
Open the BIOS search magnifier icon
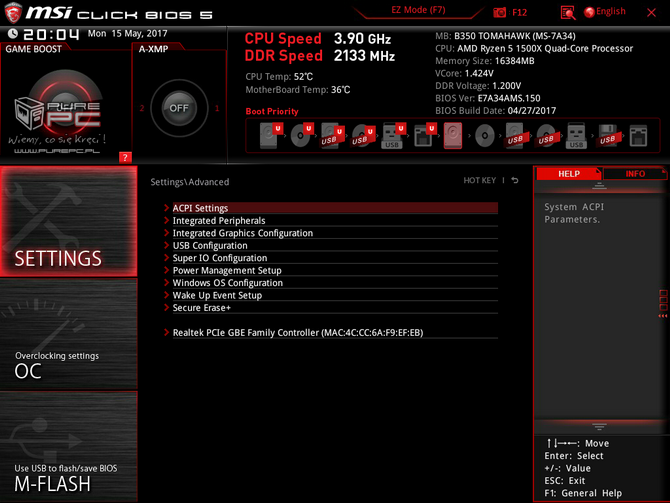coord(567,12)
